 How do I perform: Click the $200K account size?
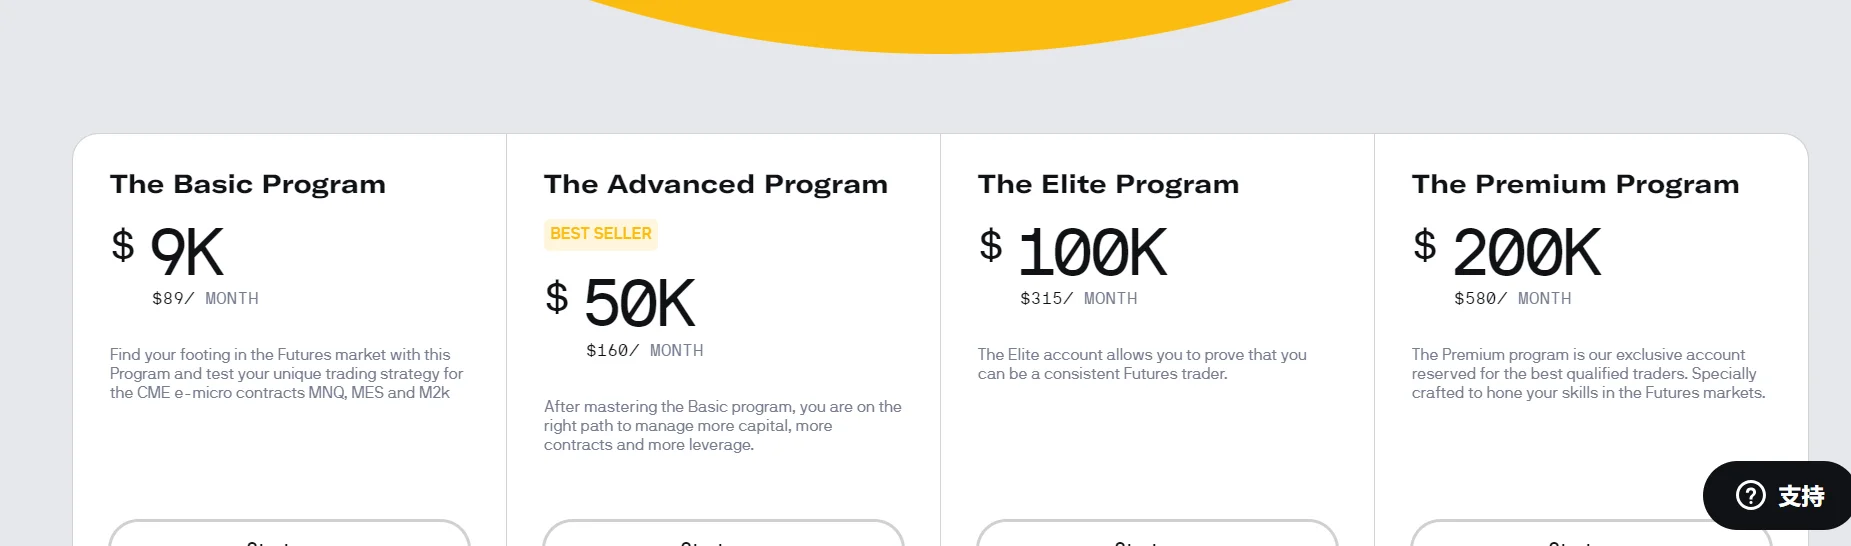(1525, 252)
